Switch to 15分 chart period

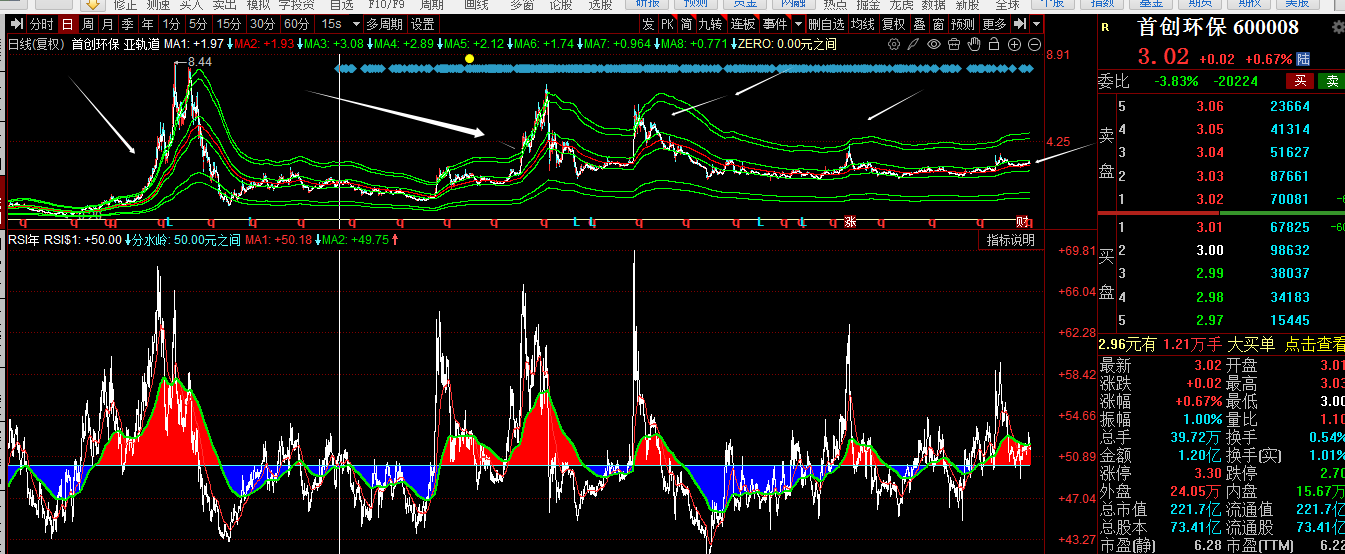tap(229, 23)
